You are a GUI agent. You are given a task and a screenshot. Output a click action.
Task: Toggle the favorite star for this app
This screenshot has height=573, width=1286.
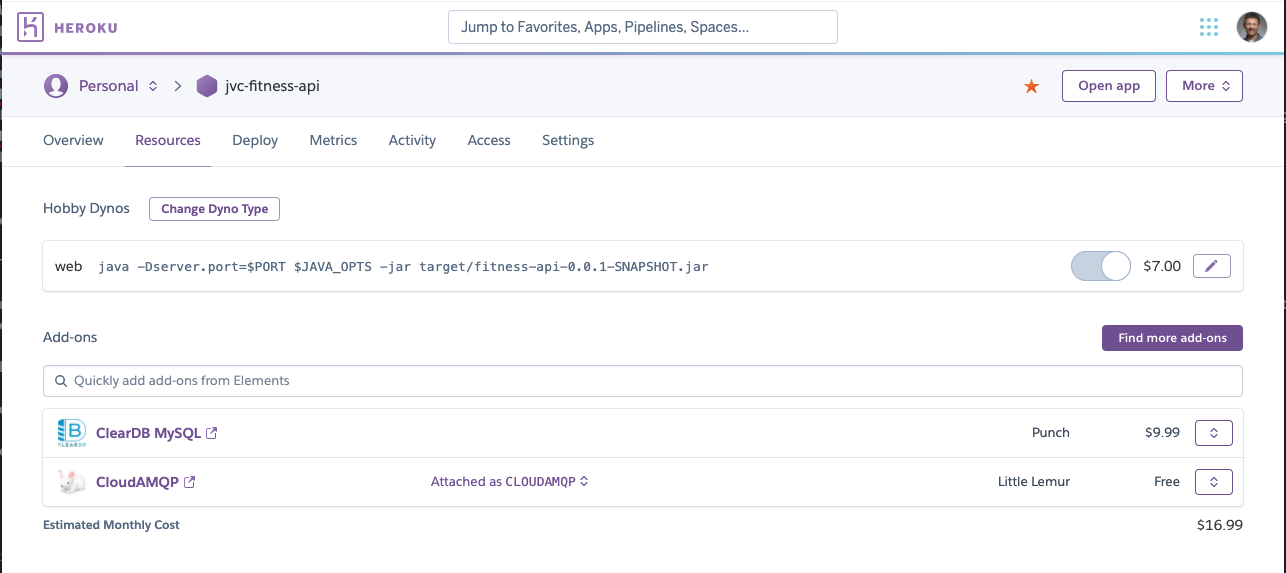click(x=1031, y=87)
